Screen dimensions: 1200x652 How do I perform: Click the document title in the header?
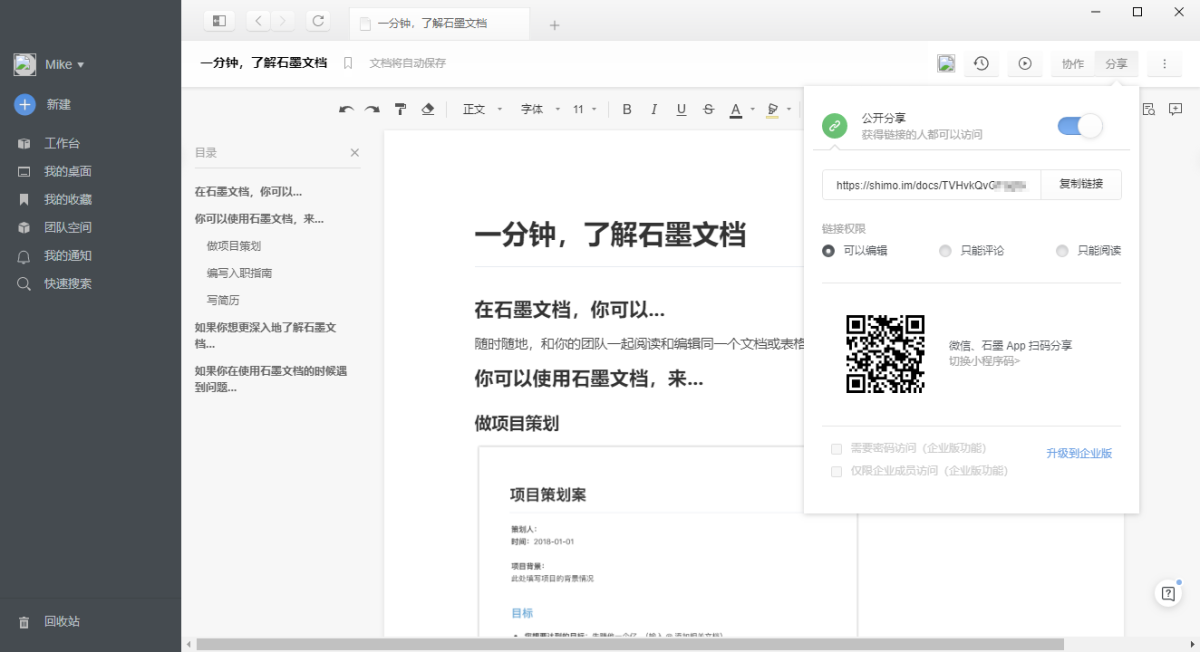(263, 63)
